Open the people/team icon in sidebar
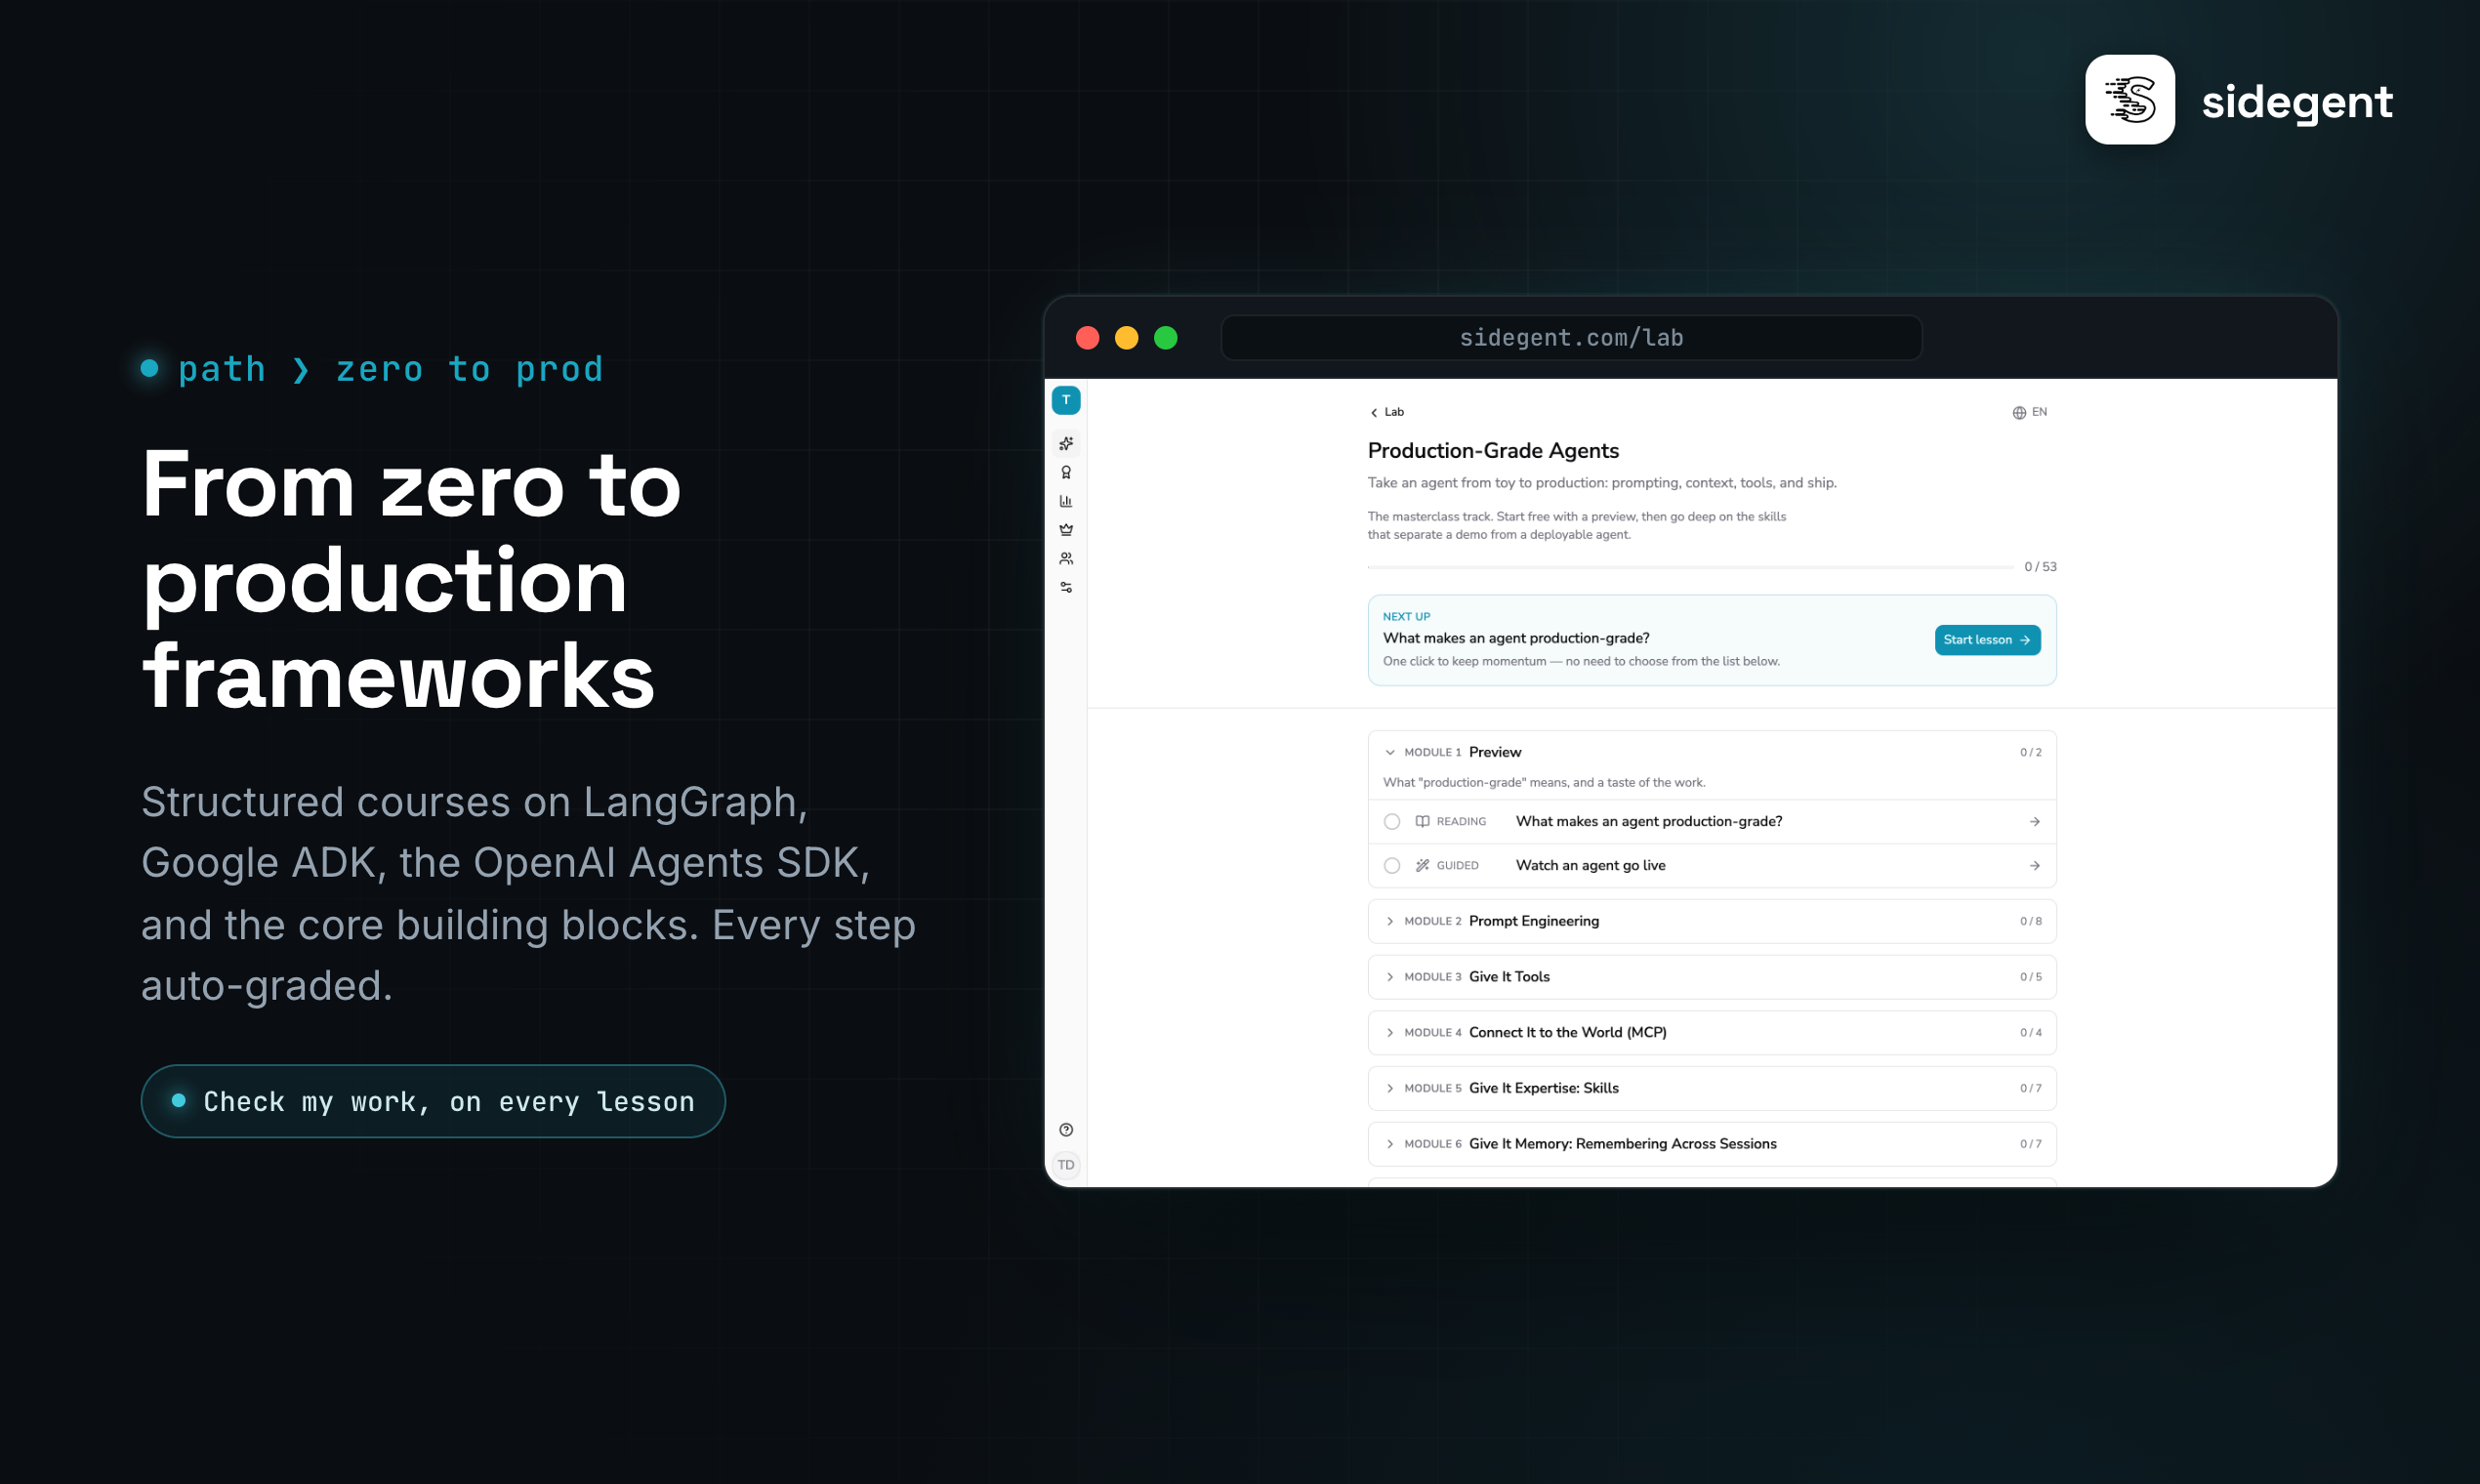Image resolution: width=2480 pixels, height=1484 pixels. [1066, 558]
